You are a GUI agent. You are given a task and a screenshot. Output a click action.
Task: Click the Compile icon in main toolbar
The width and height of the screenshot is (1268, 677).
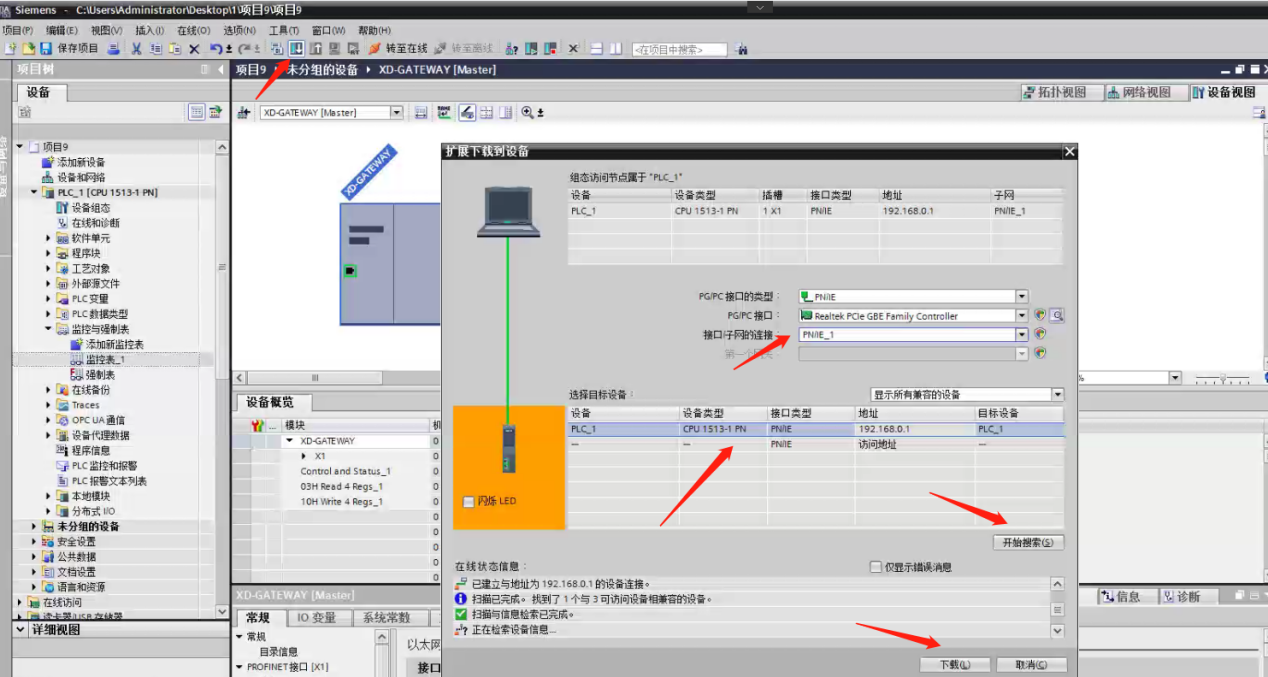[x=276, y=48]
